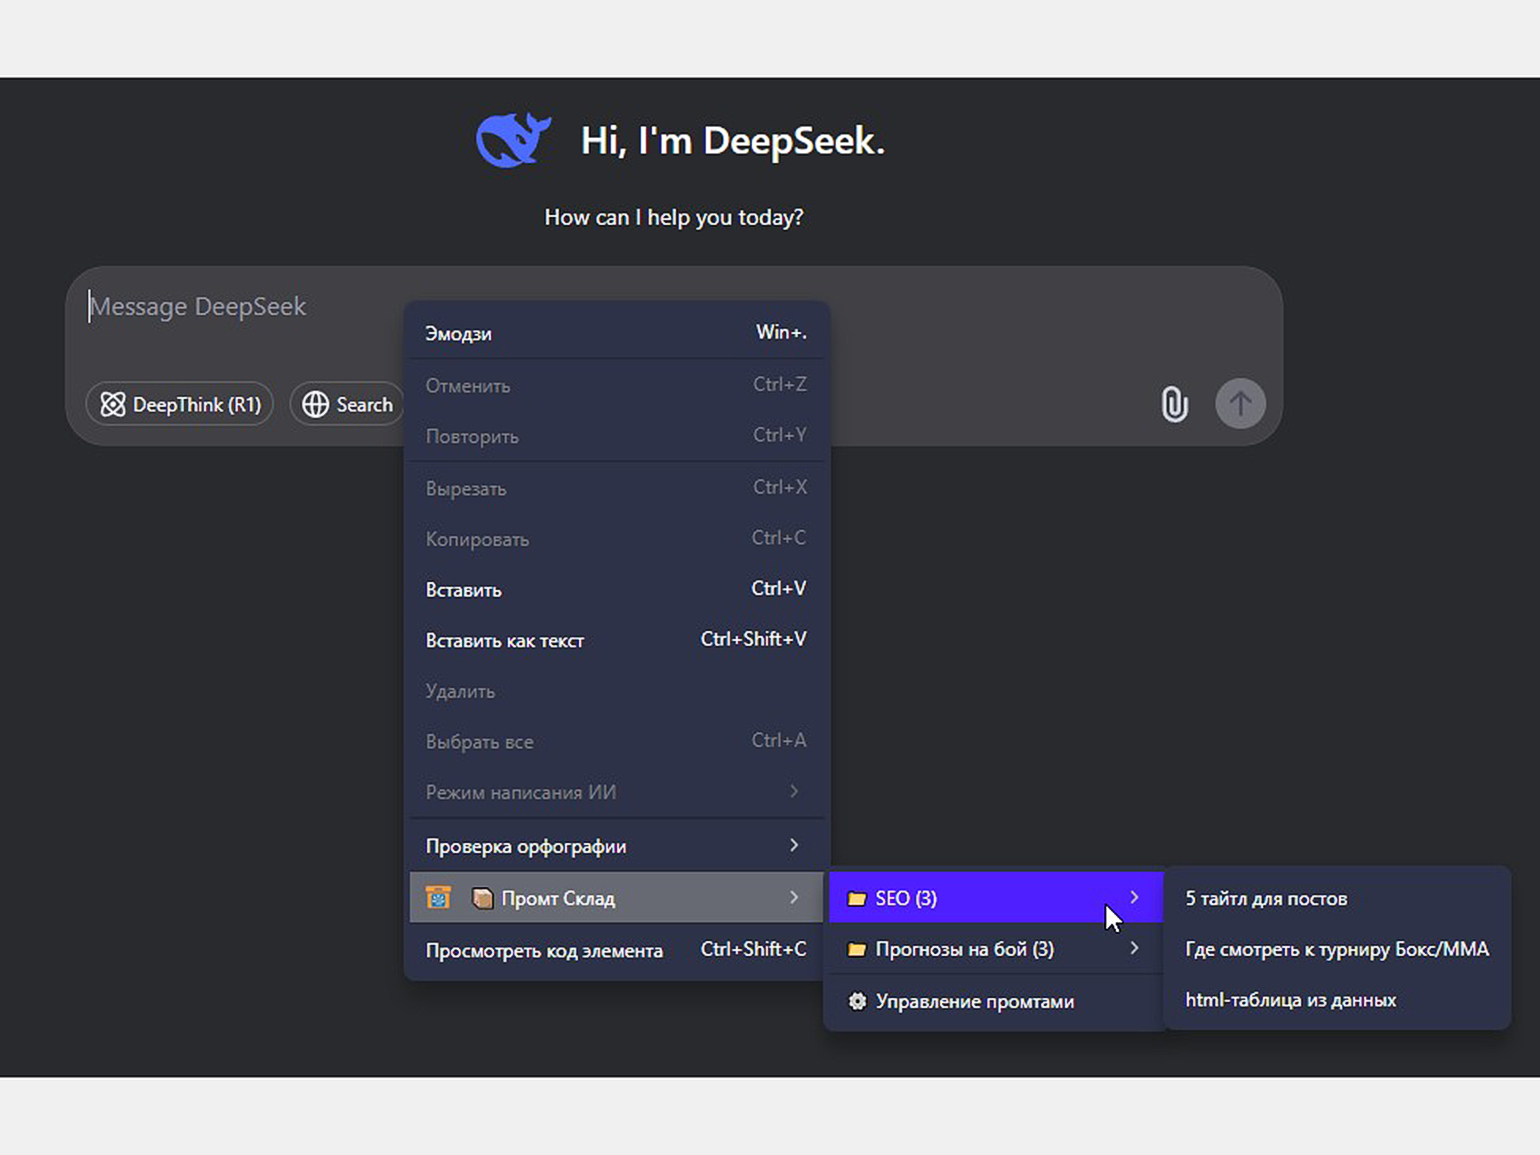1540x1155 pixels.
Task: Toggle DeepThink (R1) mode
Action: click(180, 404)
